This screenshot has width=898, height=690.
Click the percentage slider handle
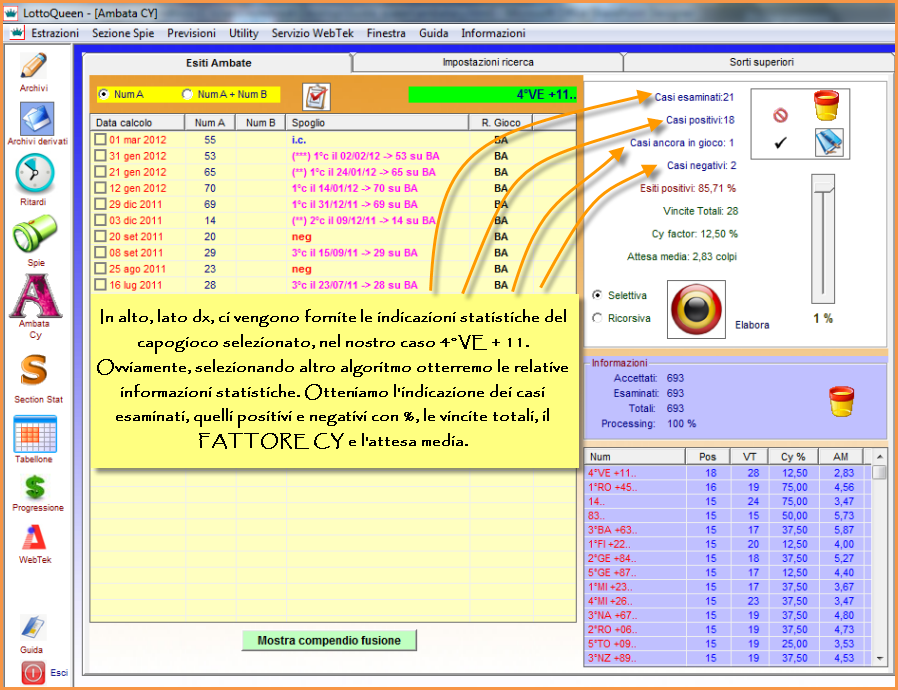pyautogui.click(x=823, y=185)
